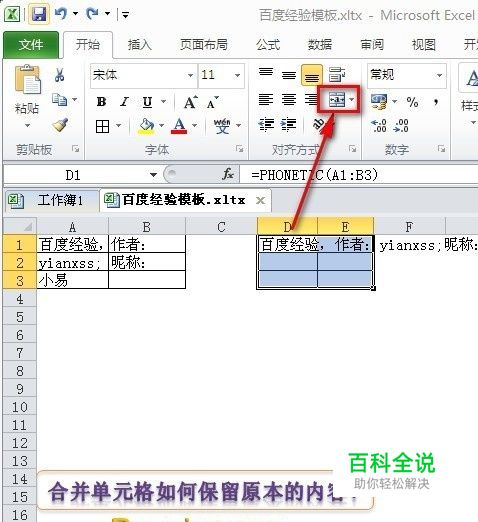This screenshot has height=522, width=478.
Task: Click the fx Insert Function button
Action: 228,174
